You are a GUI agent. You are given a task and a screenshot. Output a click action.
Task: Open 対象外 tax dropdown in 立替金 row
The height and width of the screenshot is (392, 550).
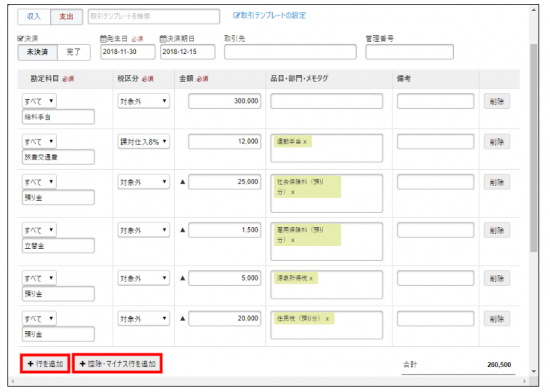(143, 230)
